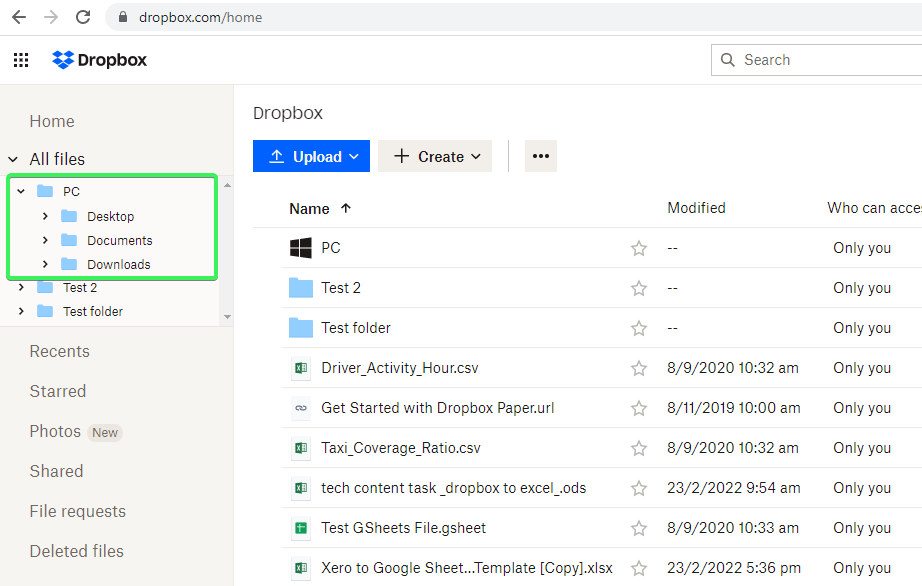Go back with browser back arrow
Image resolution: width=922 pixels, height=586 pixels.
click(19, 17)
